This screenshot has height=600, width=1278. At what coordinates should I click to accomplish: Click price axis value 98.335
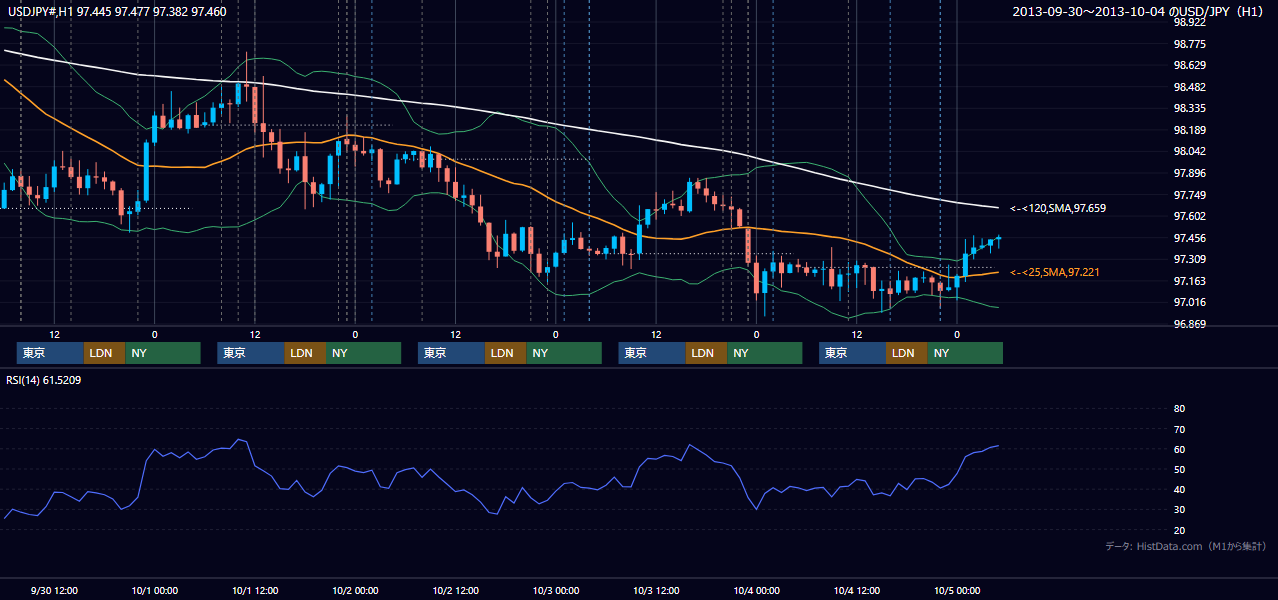[1189, 108]
